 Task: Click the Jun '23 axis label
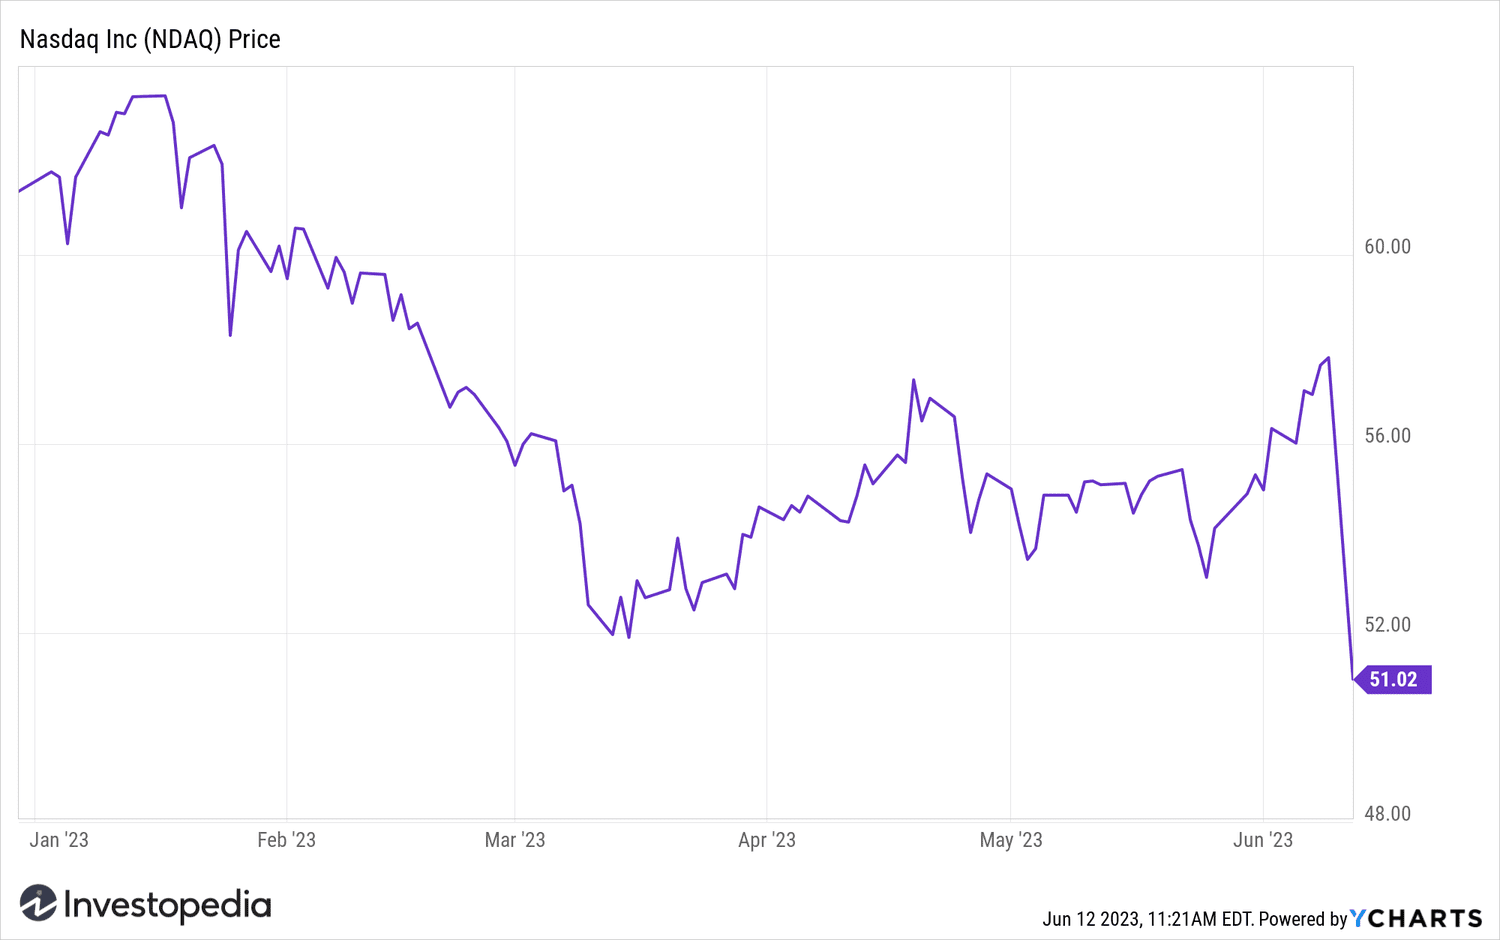click(x=1263, y=840)
